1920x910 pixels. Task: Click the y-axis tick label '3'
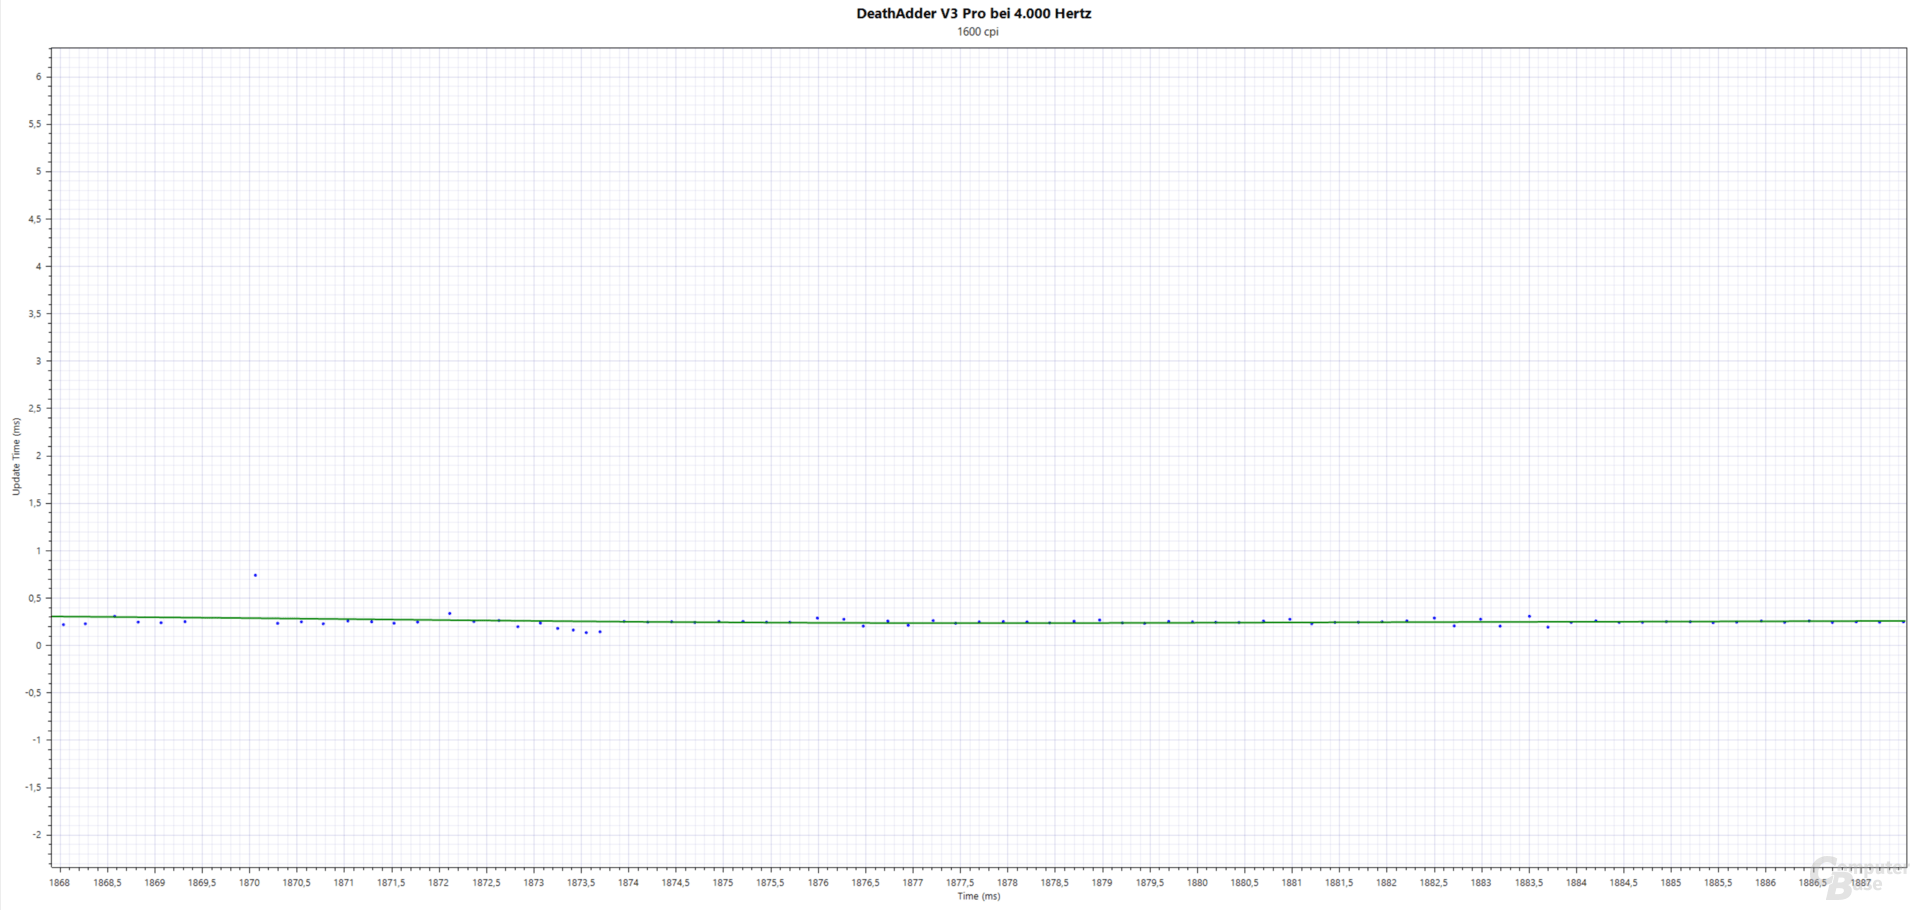[x=38, y=361]
